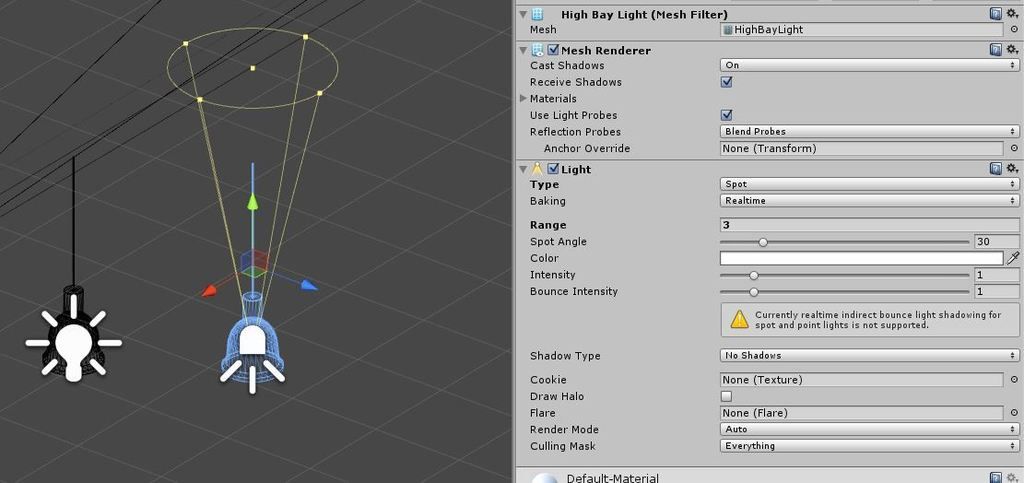1024x483 pixels.
Task: Click the Spot Angle property label
Action: (558, 242)
